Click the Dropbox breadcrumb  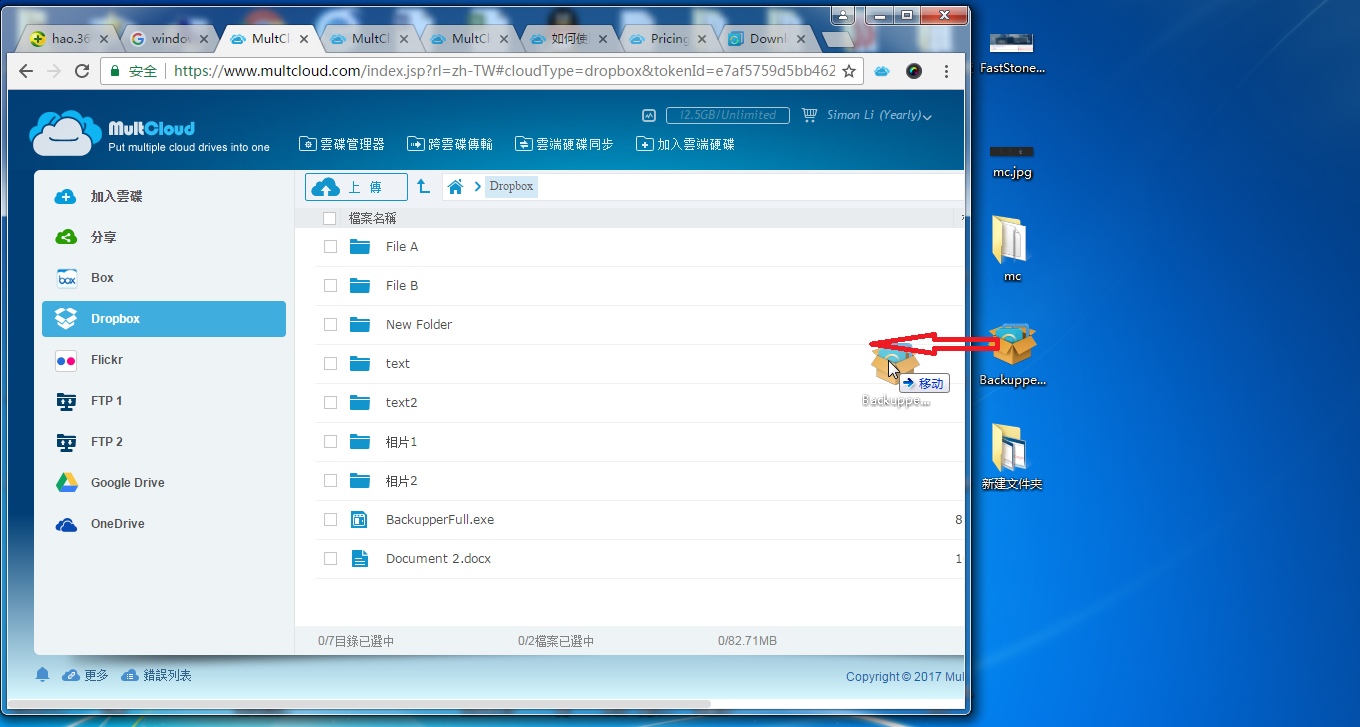point(512,186)
